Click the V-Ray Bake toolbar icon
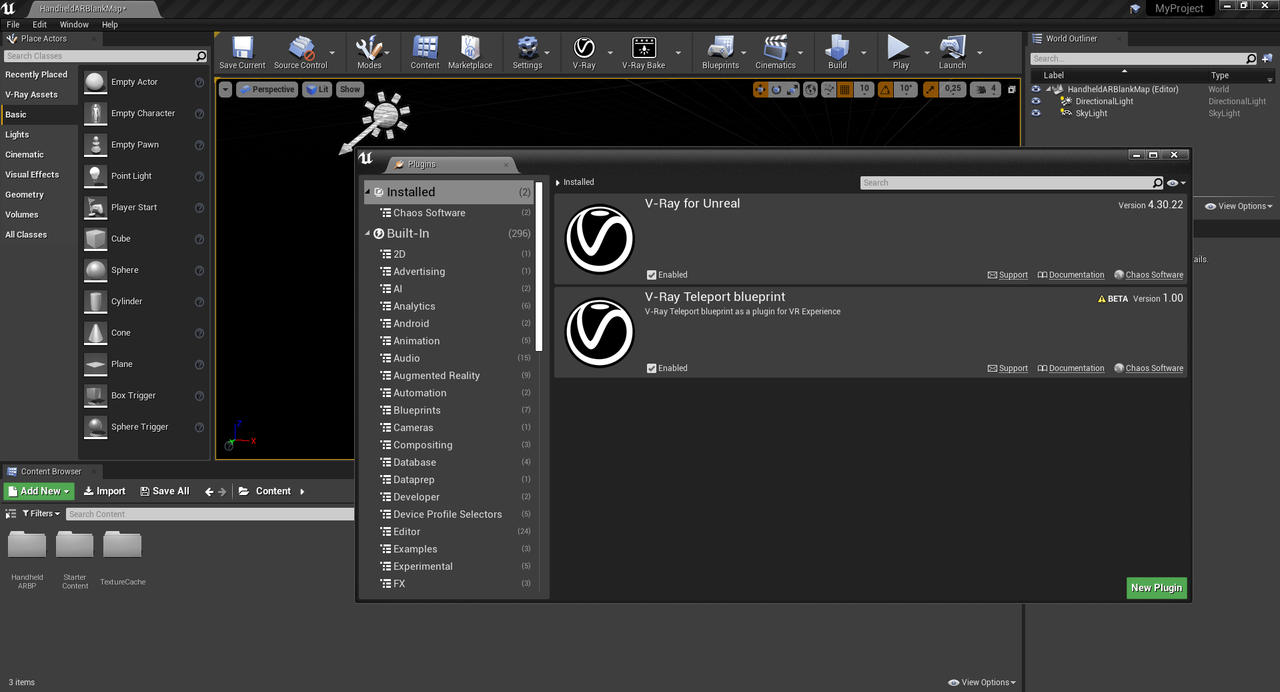Screen dimensions: 1280x692 (x=643, y=53)
